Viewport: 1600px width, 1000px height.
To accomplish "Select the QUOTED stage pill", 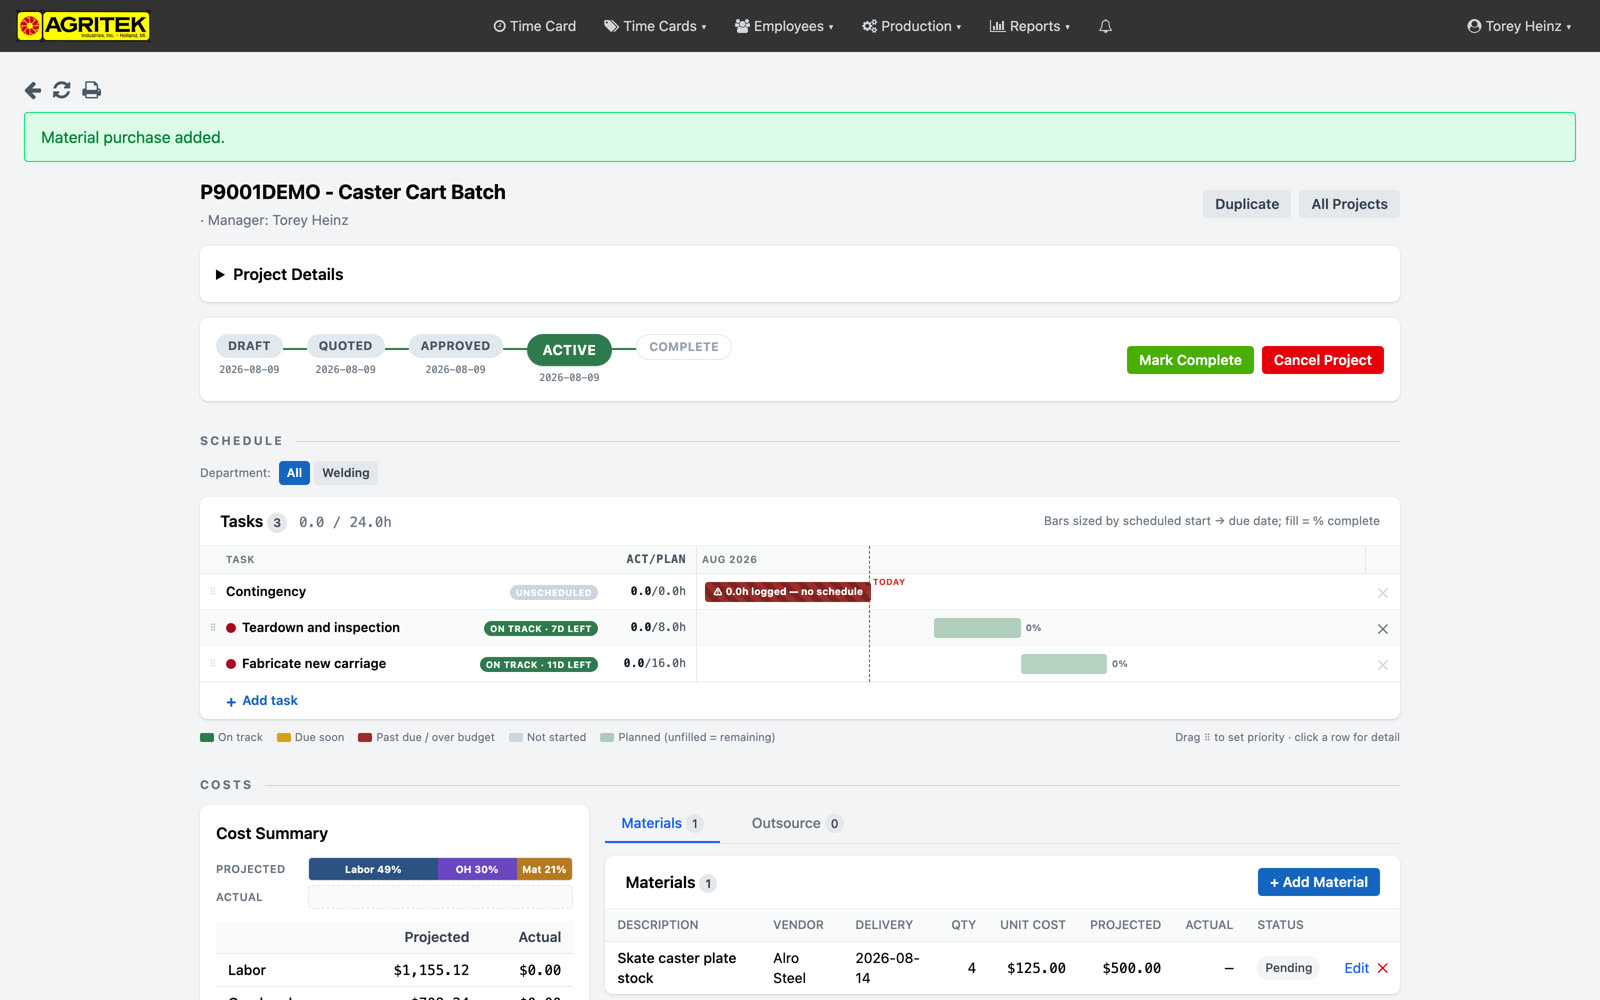I will (x=345, y=346).
